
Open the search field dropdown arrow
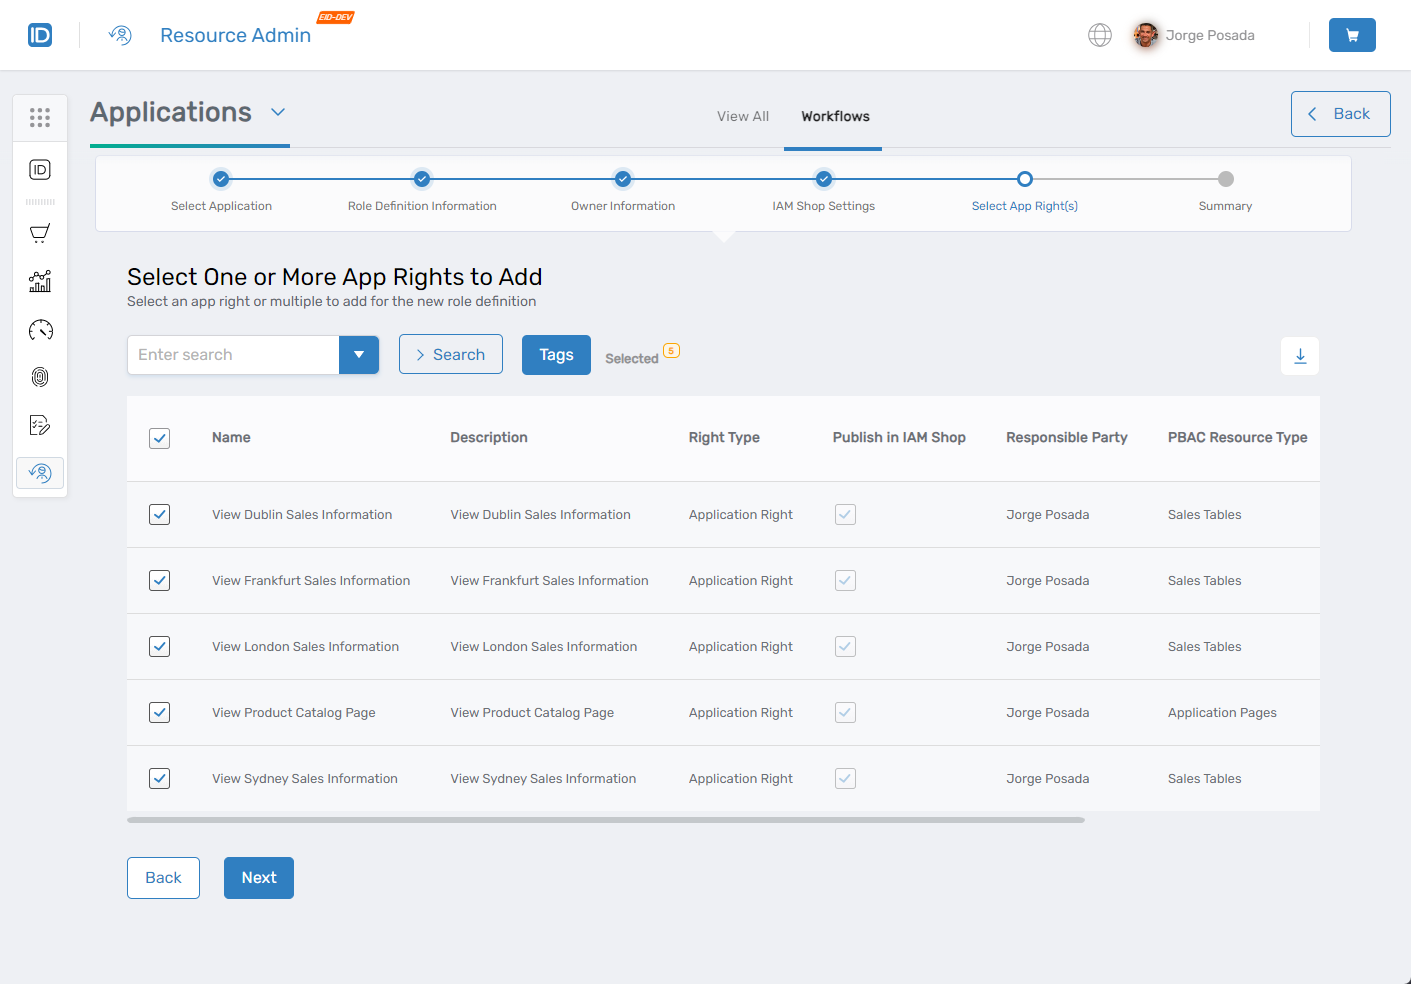click(x=359, y=354)
